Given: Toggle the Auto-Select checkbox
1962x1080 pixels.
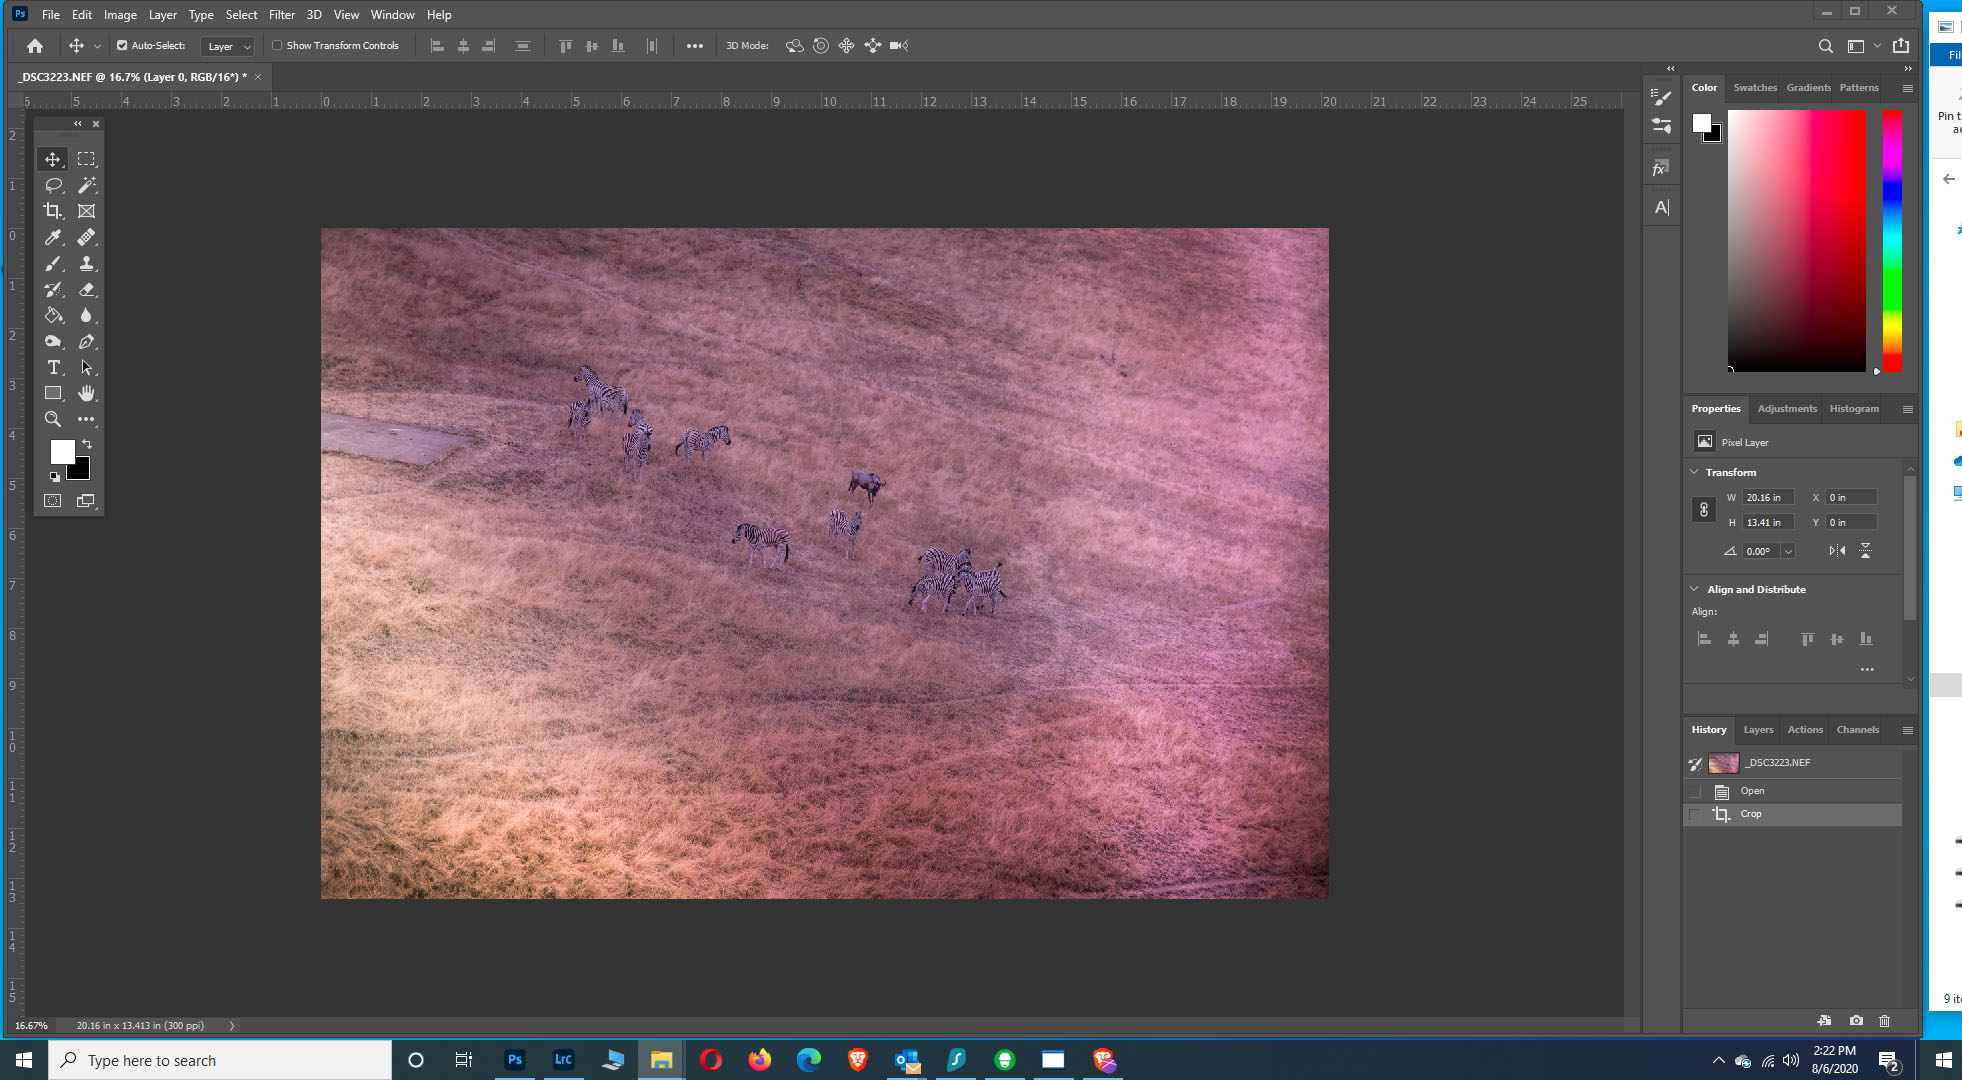Looking at the screenshot, I should pos(120,45).
